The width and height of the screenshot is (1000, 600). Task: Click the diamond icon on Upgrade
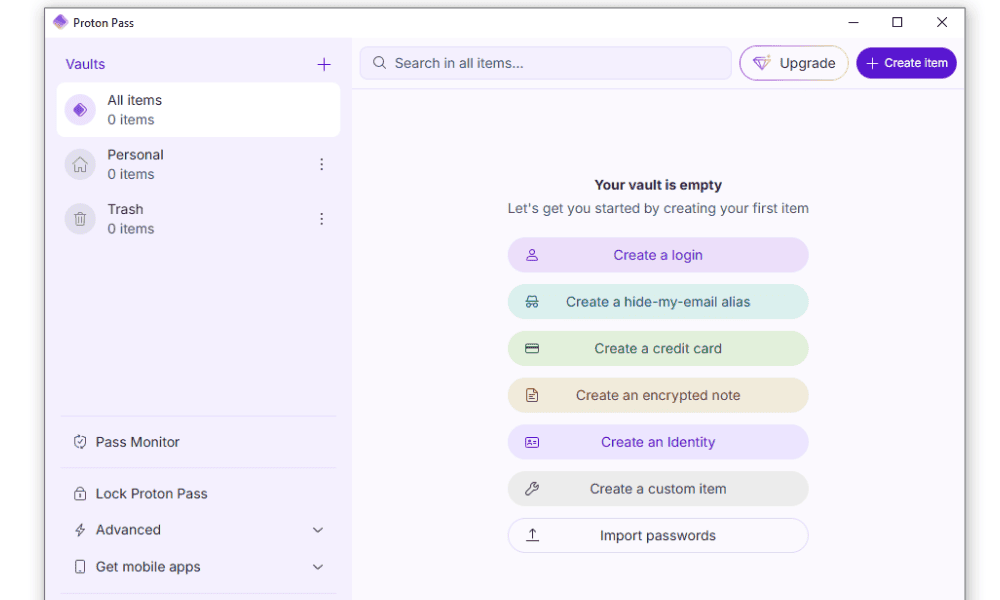pos(762,63)
